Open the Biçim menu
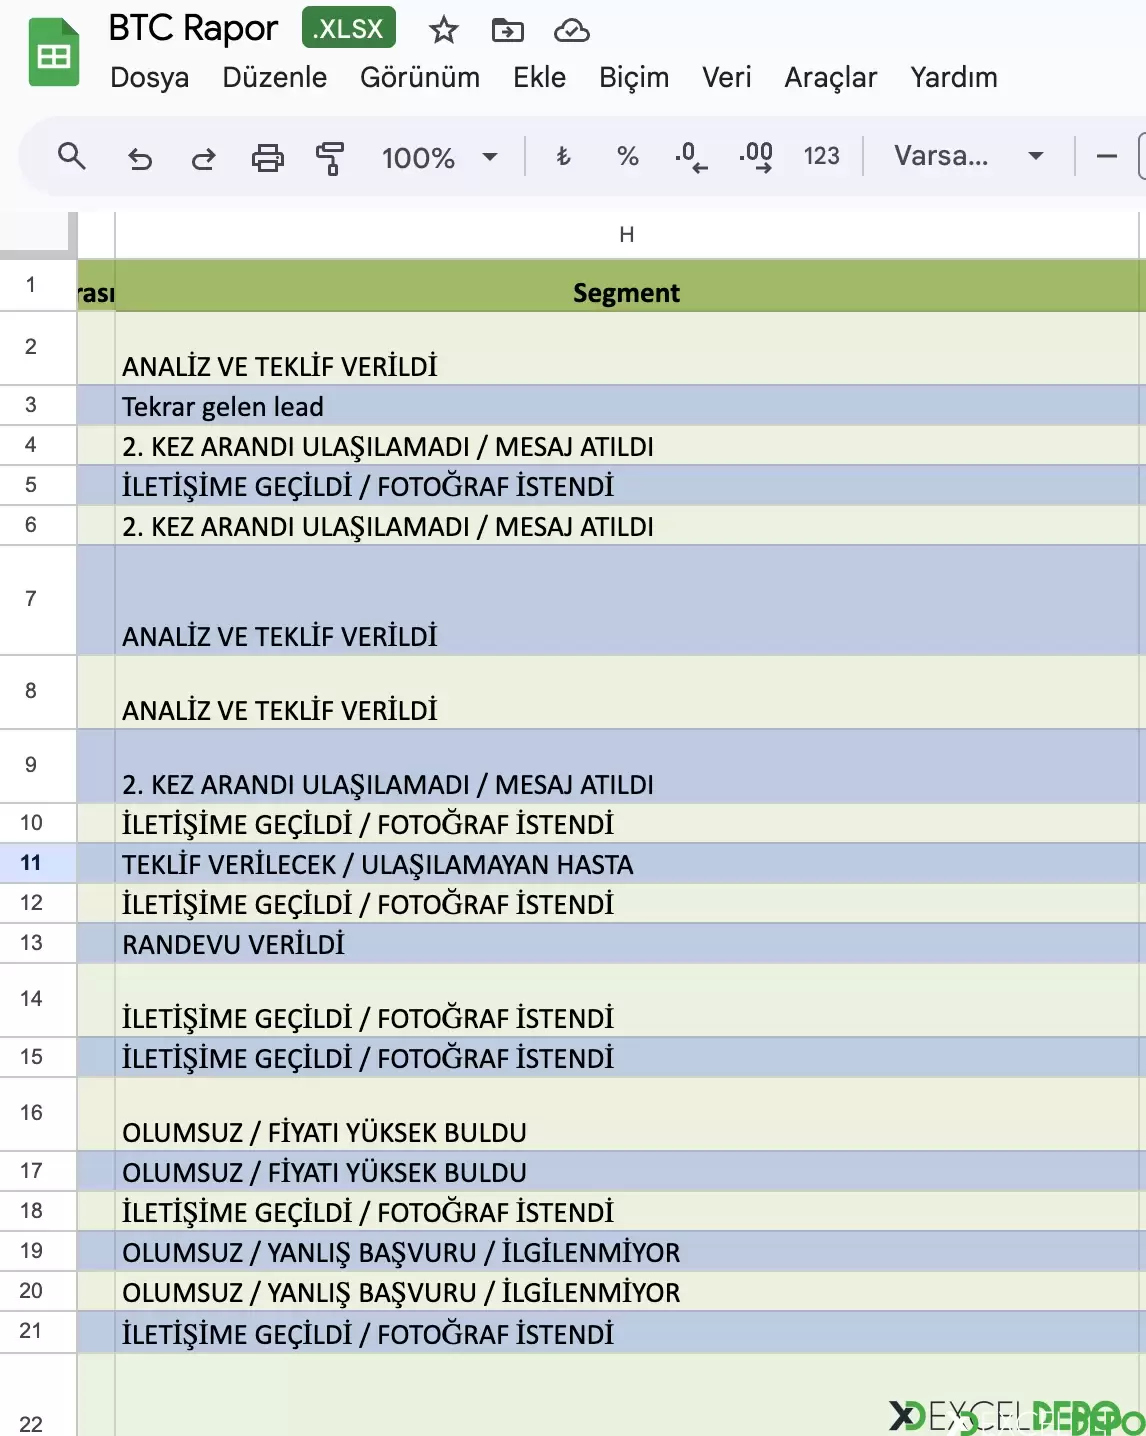Image resolution: width=1146 pixels, height=1436 pixels. click(634, 77)
